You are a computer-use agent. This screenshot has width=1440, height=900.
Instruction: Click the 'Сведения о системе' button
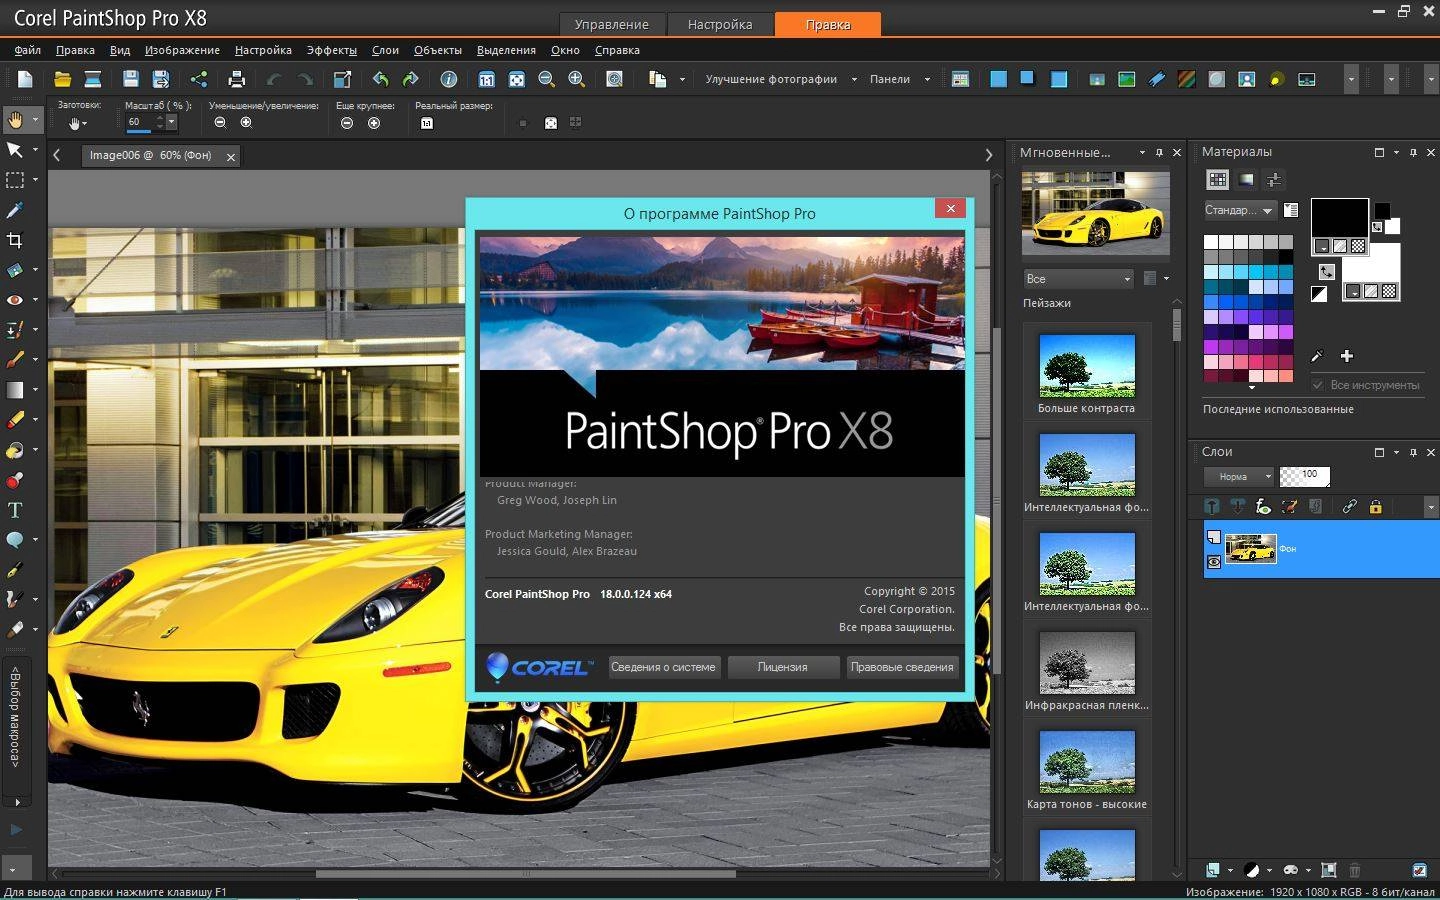click(663, 667)
